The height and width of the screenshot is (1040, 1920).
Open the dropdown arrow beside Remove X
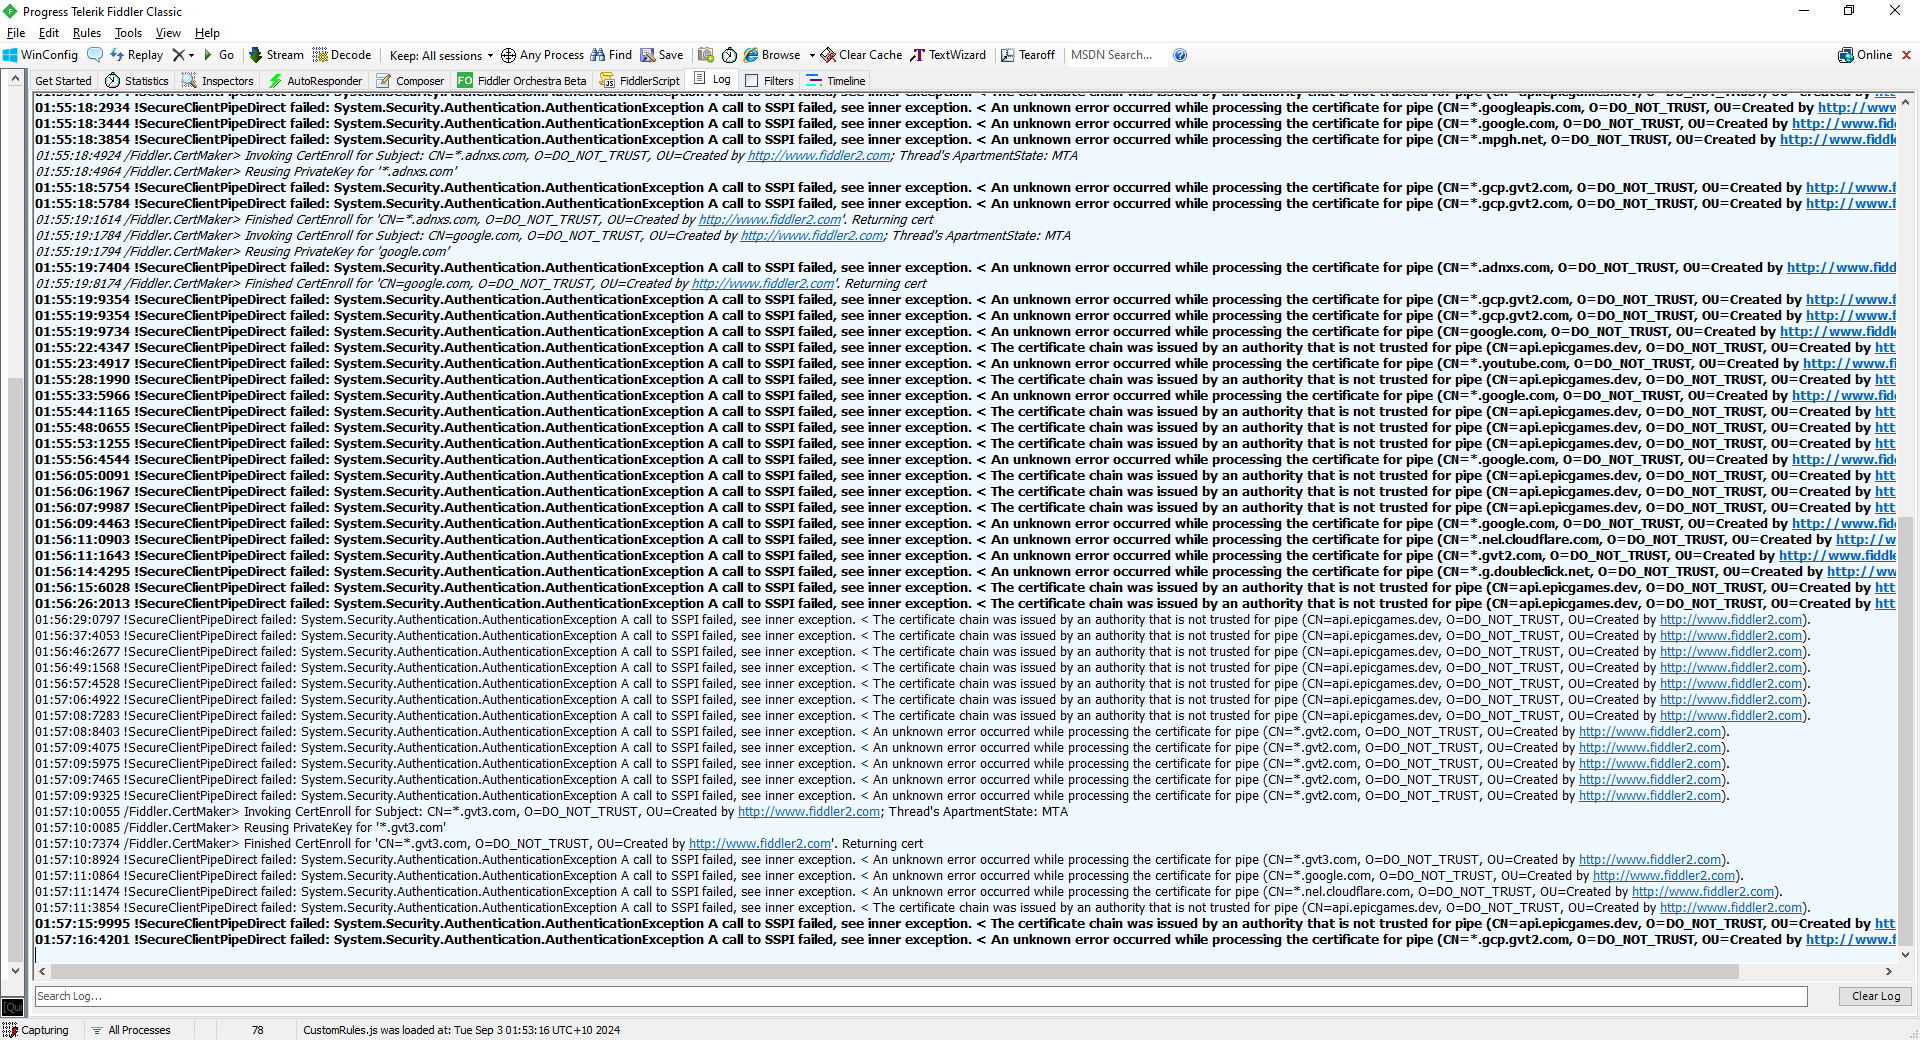point(191,55)
